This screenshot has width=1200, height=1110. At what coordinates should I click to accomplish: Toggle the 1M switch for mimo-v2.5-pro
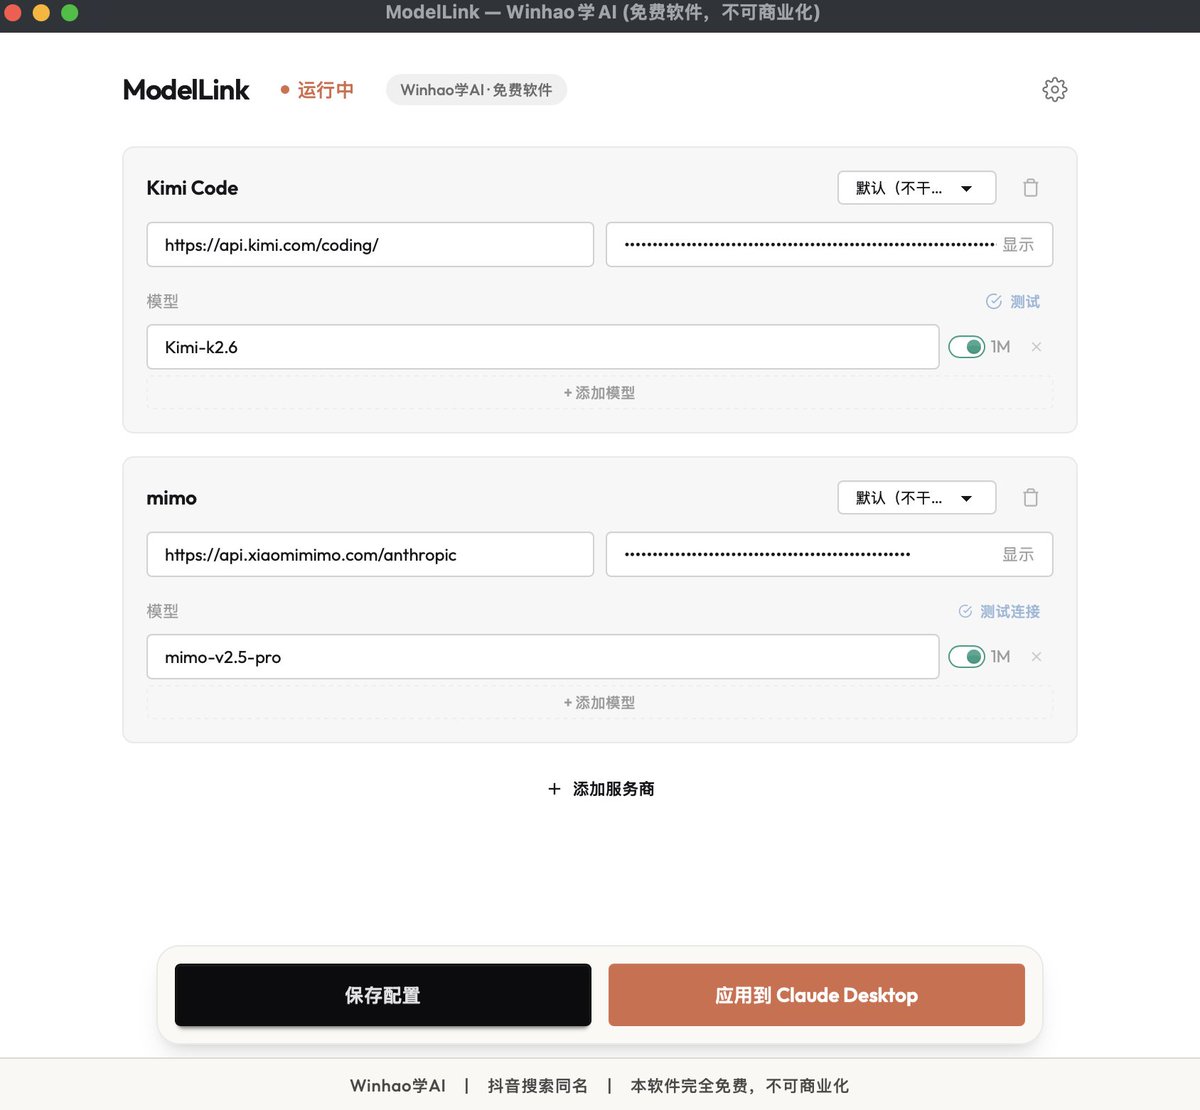click(966, 657)
